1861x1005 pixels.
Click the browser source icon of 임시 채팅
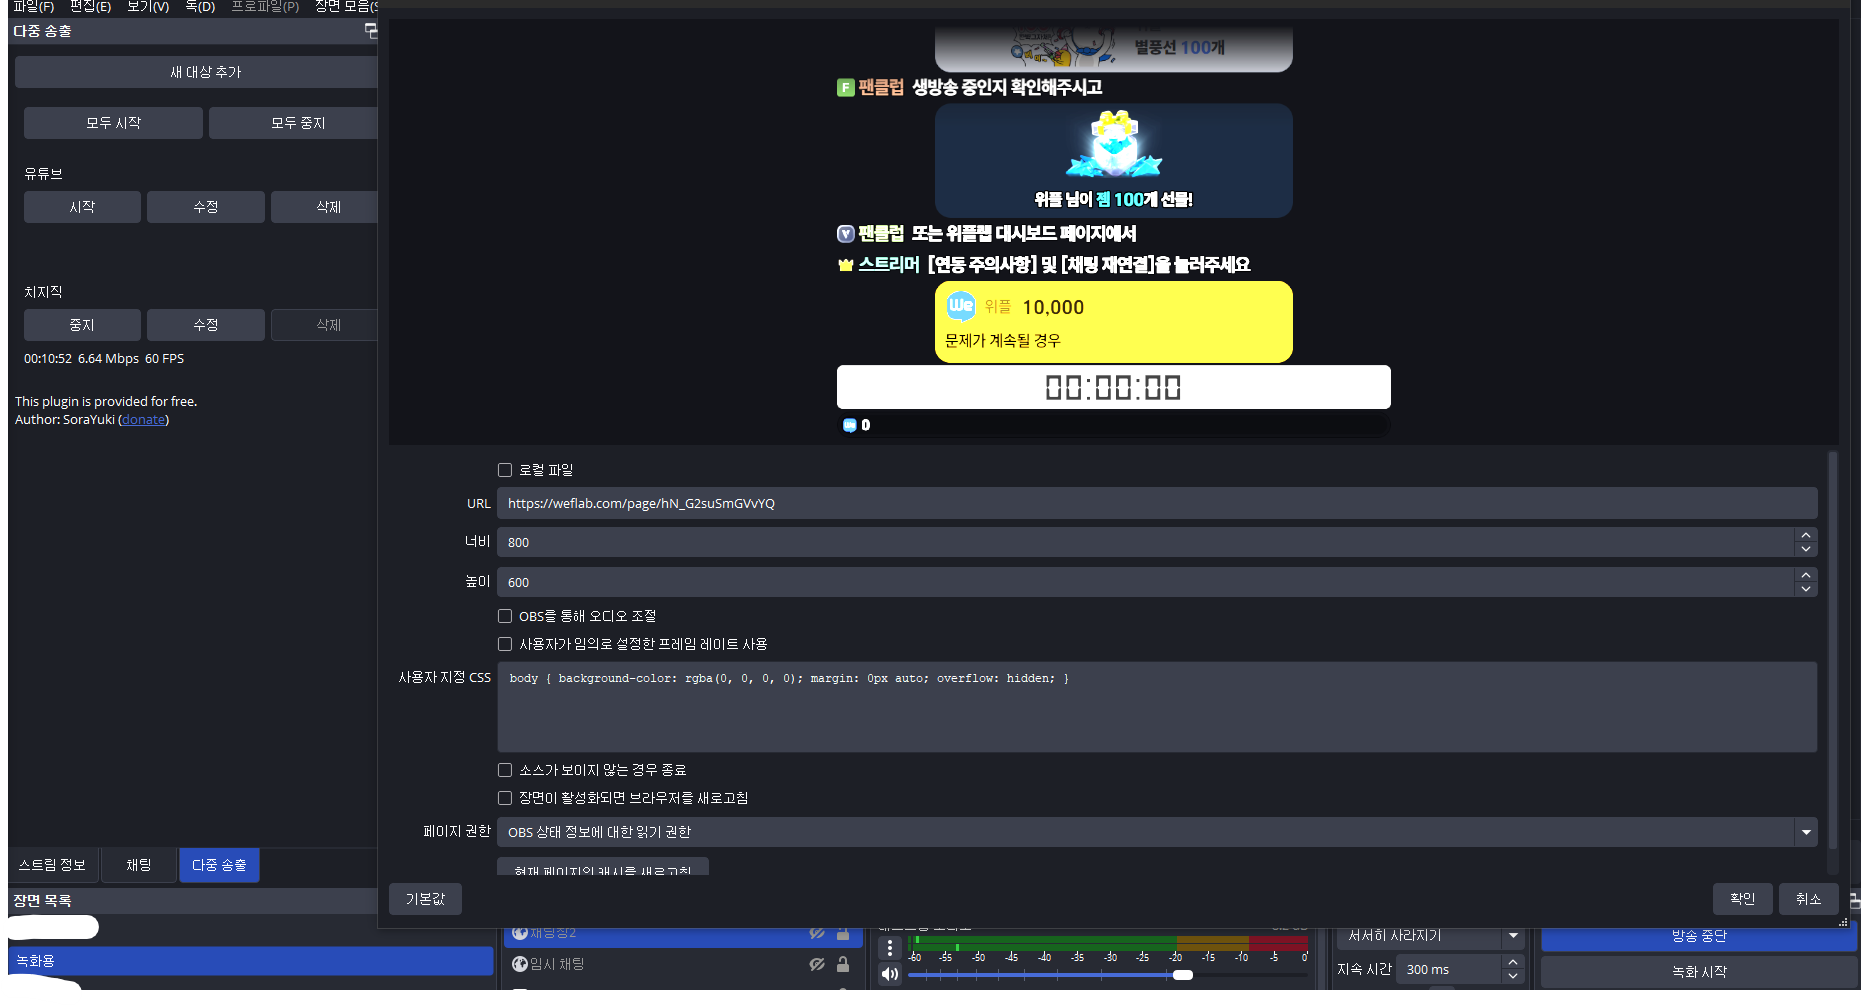pyautogui.click(x=520, y=964)
